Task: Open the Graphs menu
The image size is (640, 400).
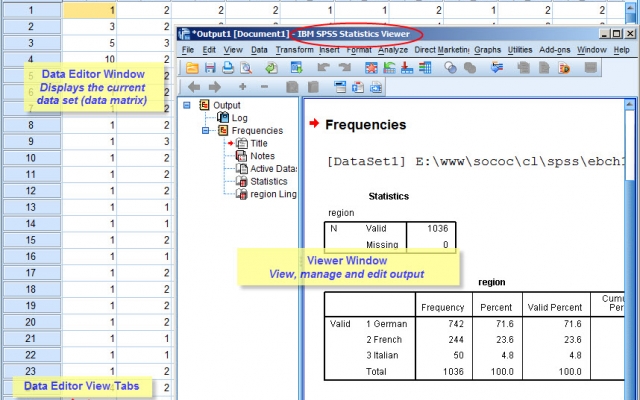Action: [x=487, y=50]
